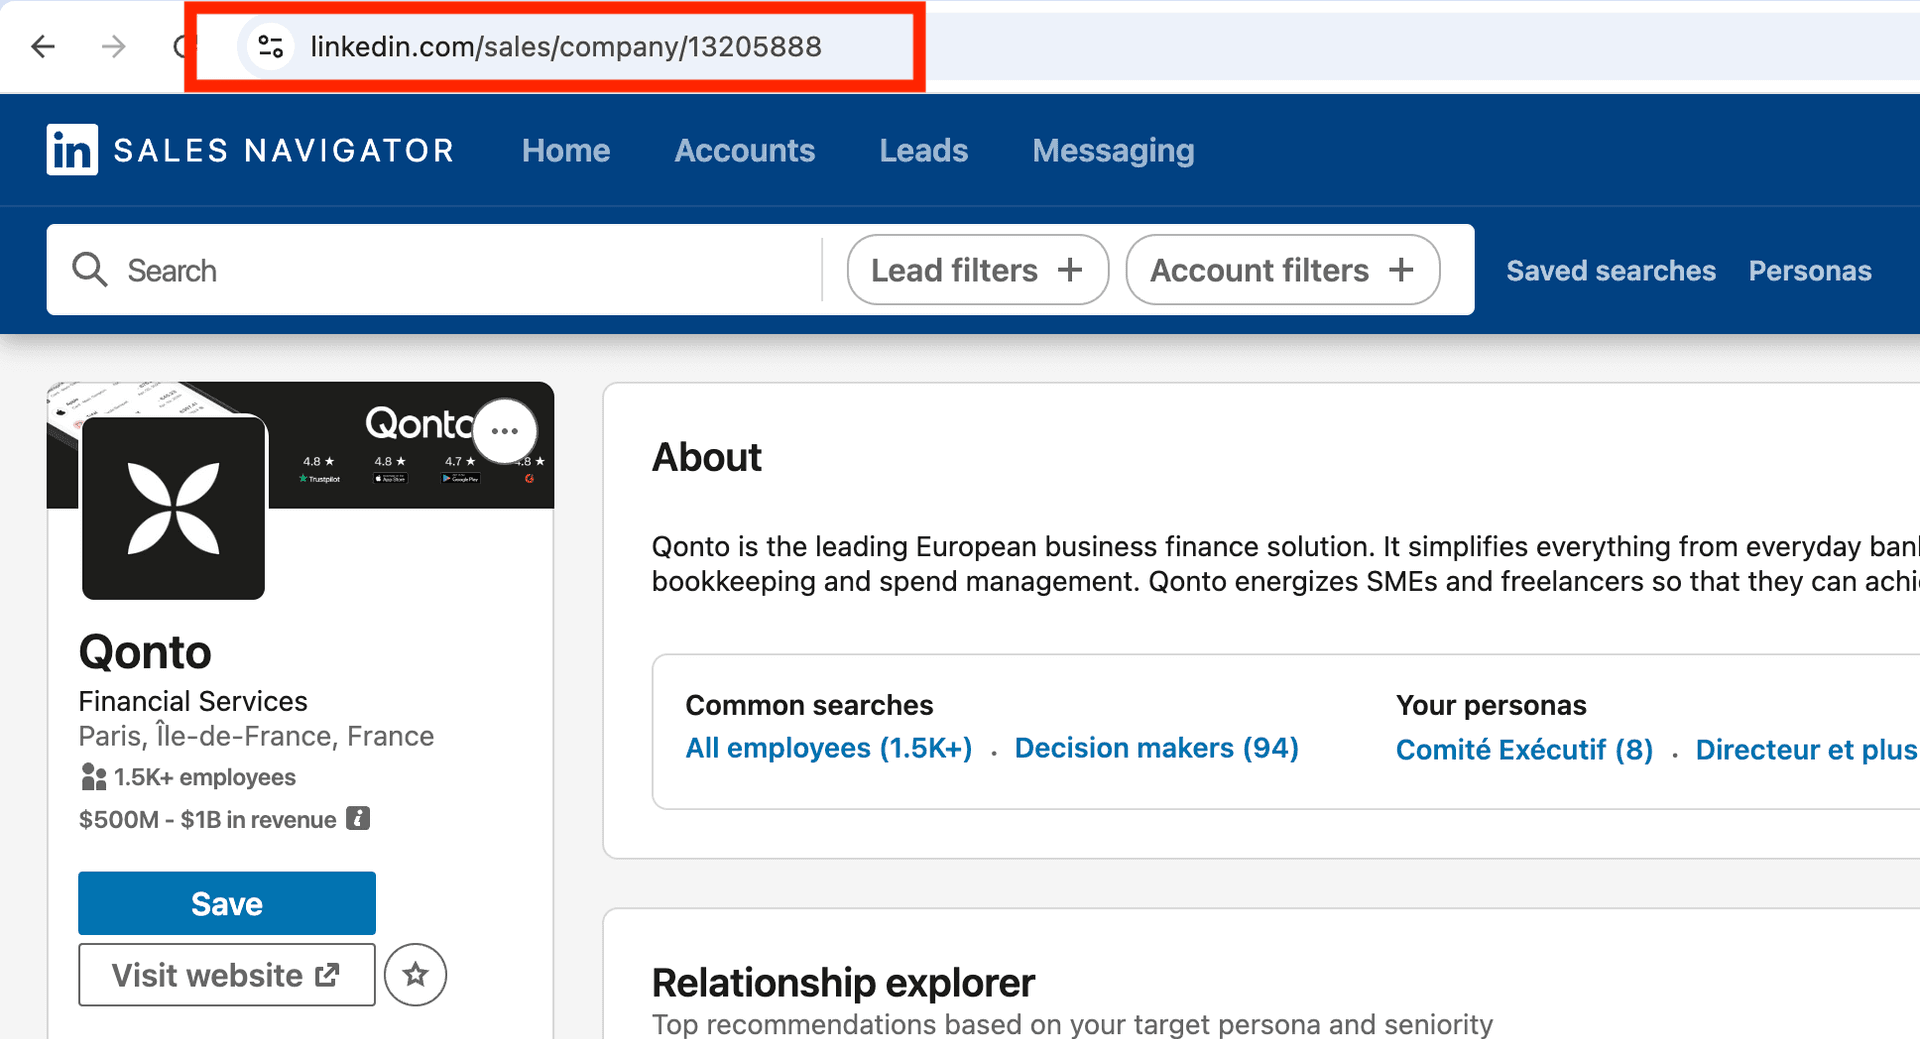The image size is (1920, 1039).
Task: Click the browser forward arrow
Action: coord(114,46)
